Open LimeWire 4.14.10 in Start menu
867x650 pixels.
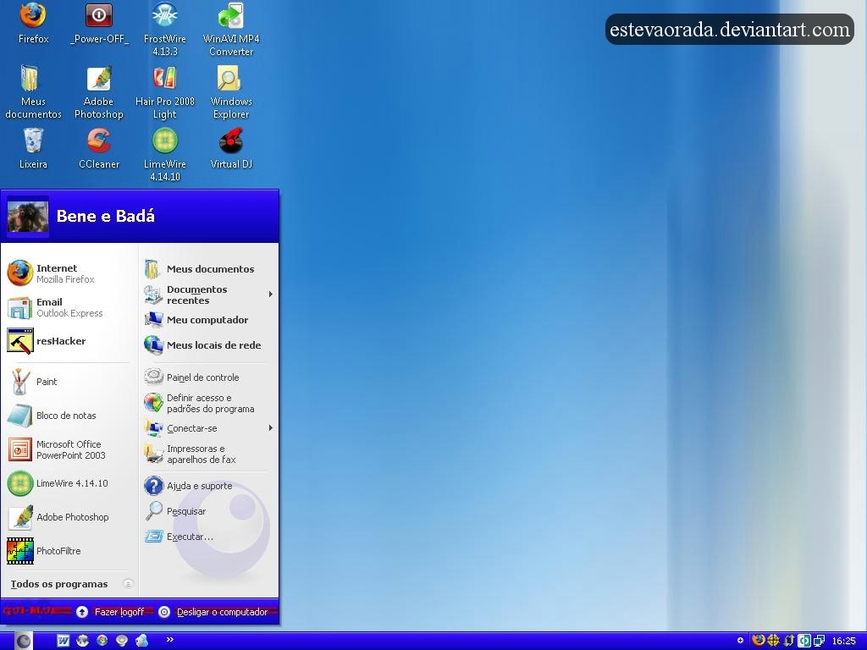69,483
